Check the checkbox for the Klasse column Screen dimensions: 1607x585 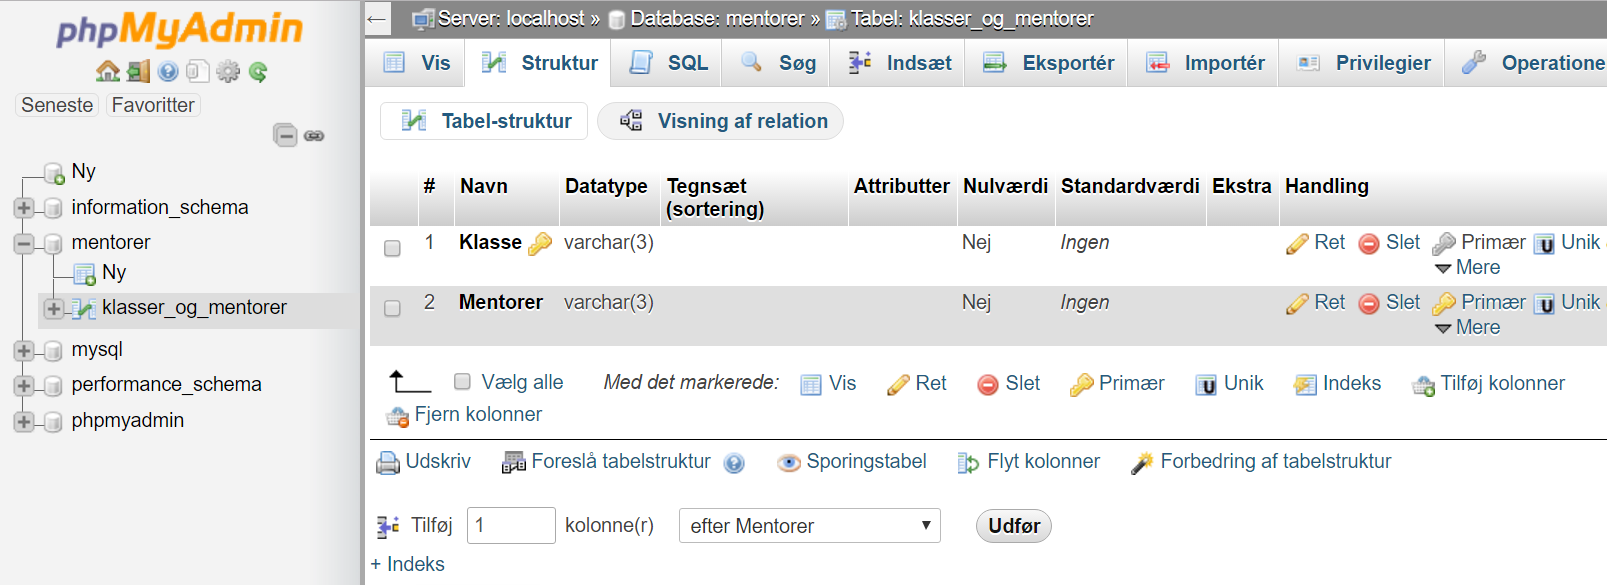point(392,248)
